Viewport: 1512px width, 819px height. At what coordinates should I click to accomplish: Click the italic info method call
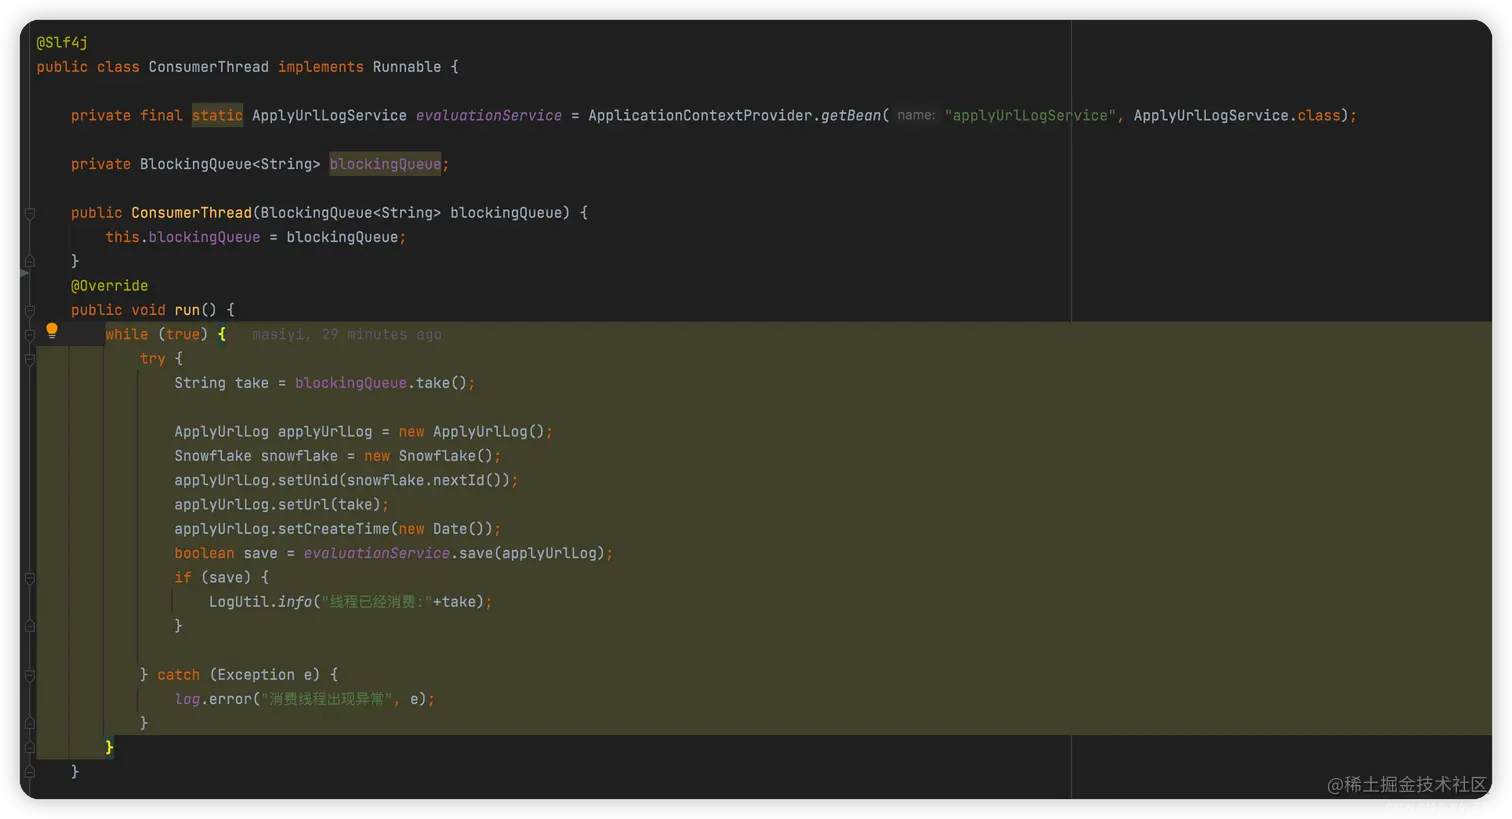pos(295,602)
